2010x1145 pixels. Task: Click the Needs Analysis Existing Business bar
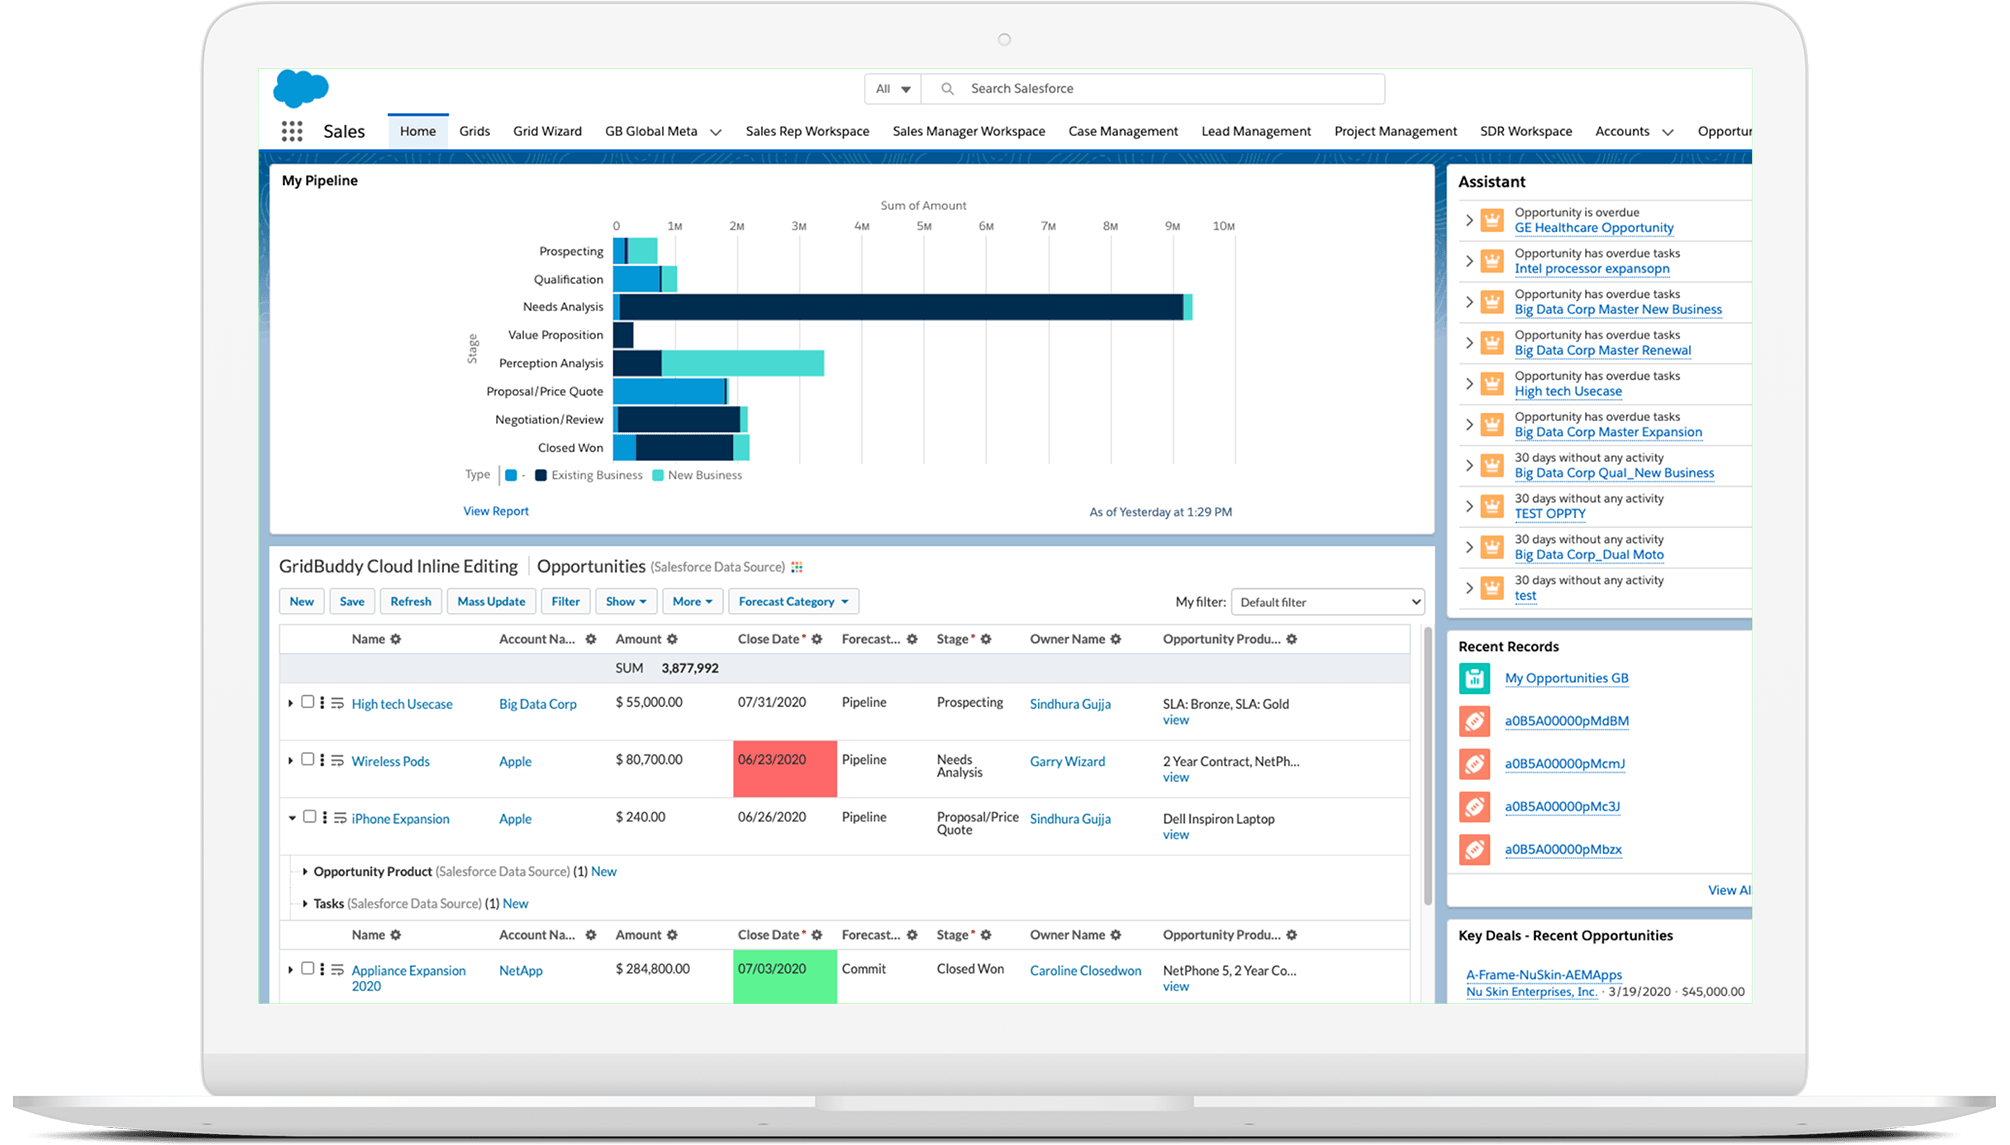pos(901,307)
